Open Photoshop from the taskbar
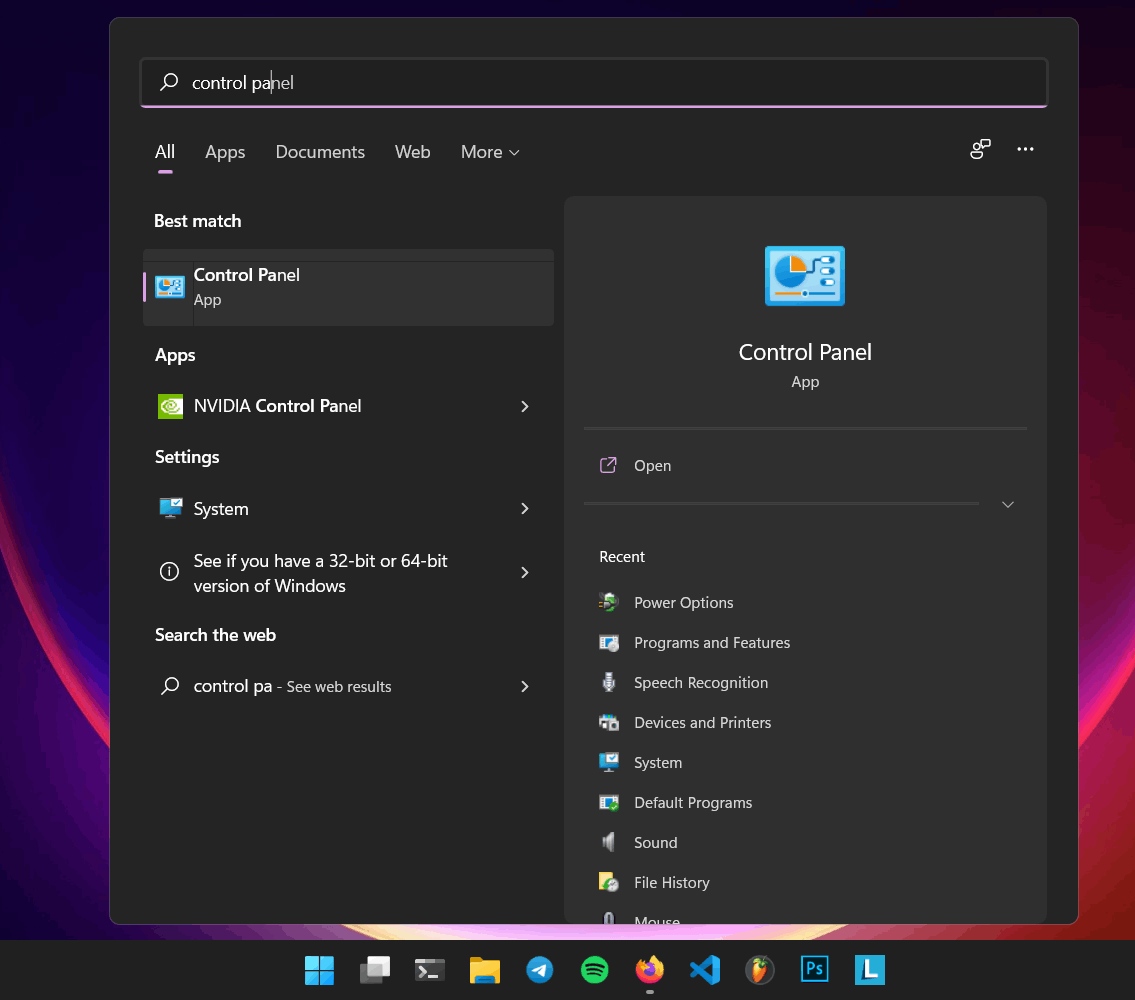1135x1000 pixels. pyautogui.click(x=814, y=970)
